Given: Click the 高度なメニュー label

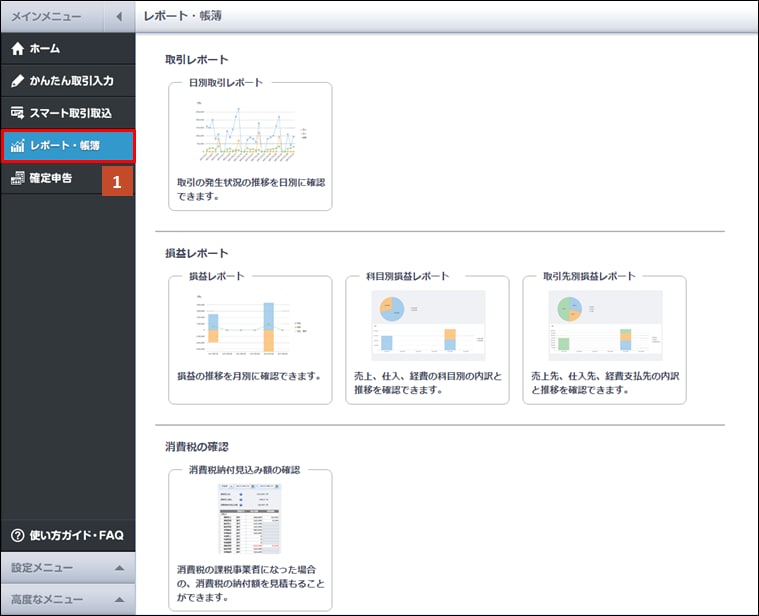Looking at the screenshot, I should pyautogui.click(x=47, y=600).
